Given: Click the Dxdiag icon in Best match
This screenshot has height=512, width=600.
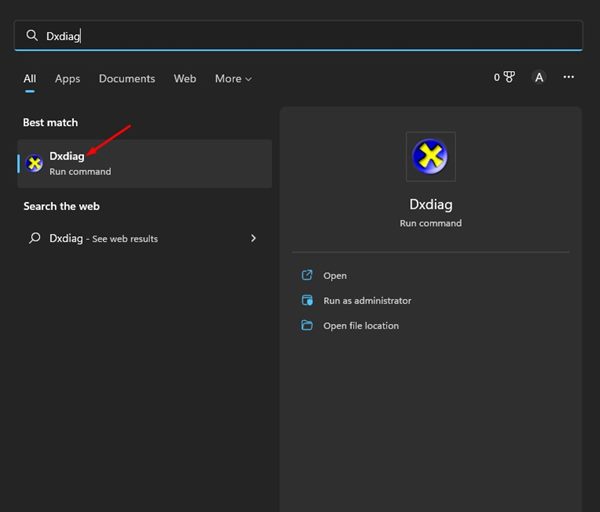Looking at the screenshot, I should (35, 163).
